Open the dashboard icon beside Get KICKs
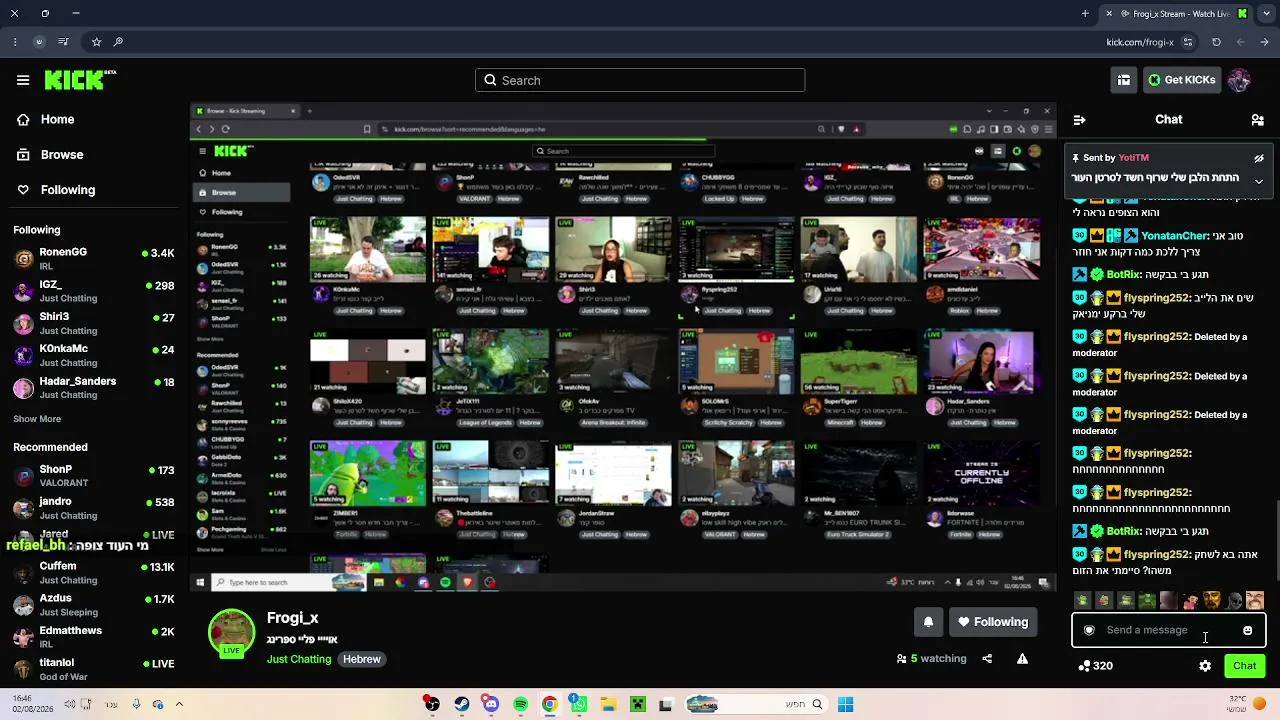Screen dimensions: 1280x720 (x=1124, y=80)
